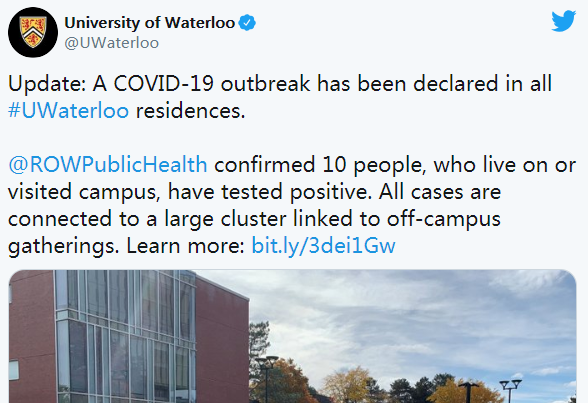This screenshot has width=588, height=403.
Task: Visit the @UWaterloo handle
Action: pos(112,43)
